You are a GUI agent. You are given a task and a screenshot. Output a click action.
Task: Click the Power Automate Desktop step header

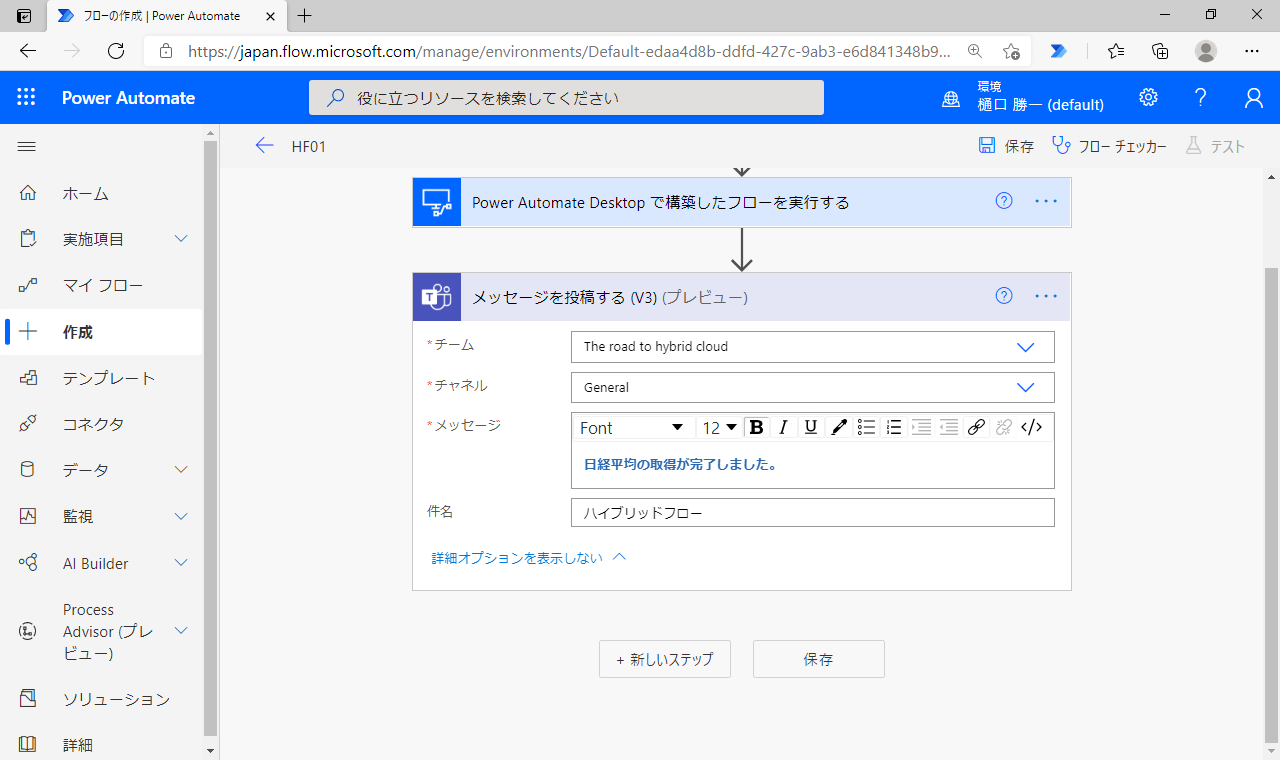pyautogui.click(x=742, y=202)
